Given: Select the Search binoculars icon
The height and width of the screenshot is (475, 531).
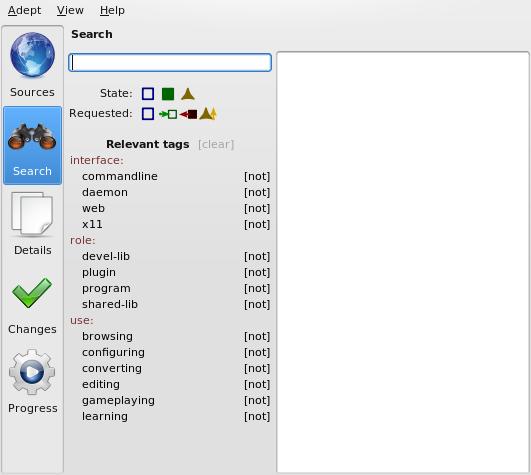Looking at the screenshot, I should [x=32, y=137].
